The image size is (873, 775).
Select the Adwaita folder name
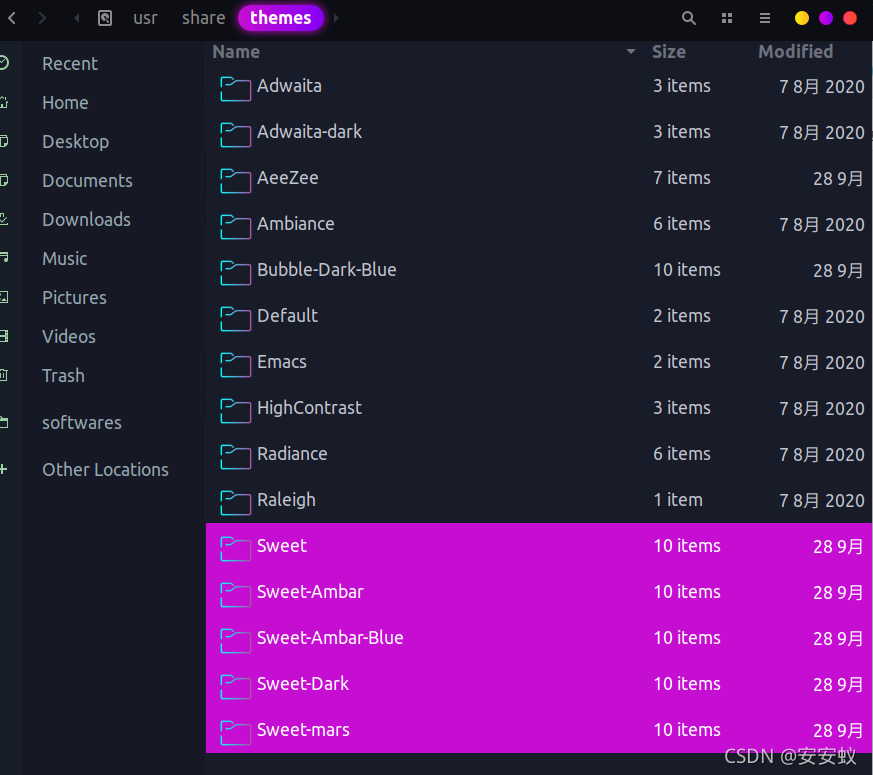point(289,86)
